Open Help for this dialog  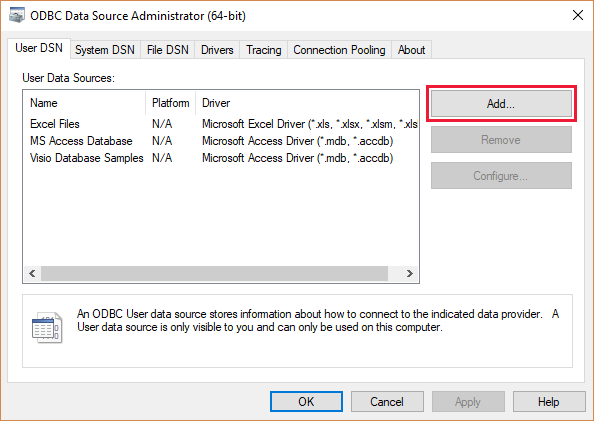coord(549,402)
